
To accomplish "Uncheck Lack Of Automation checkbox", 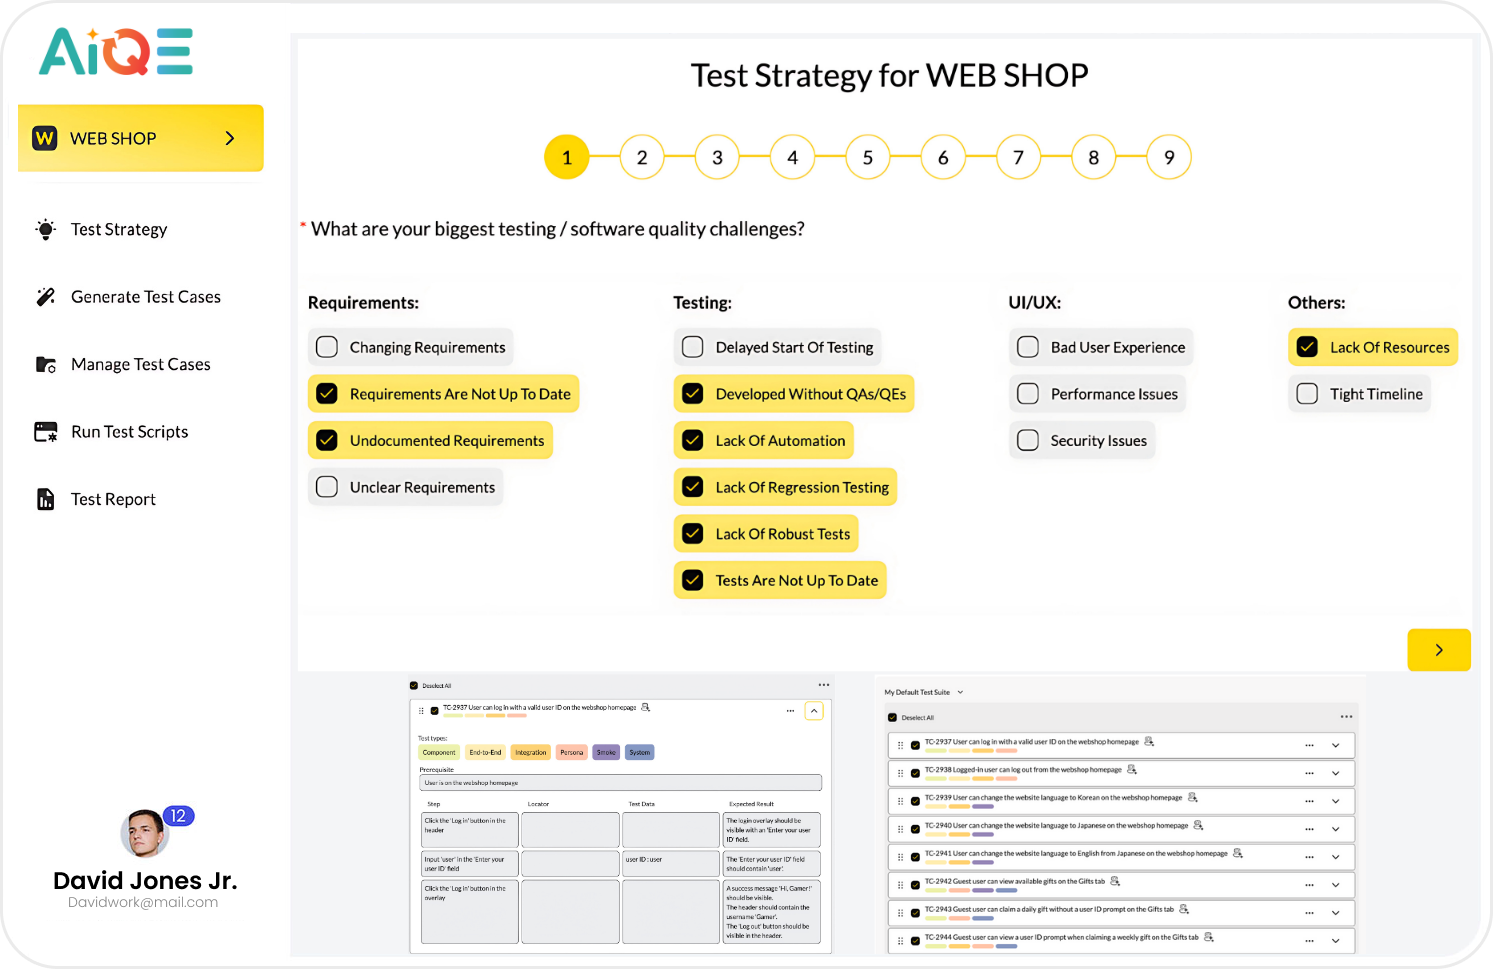I will pos(693,440).
